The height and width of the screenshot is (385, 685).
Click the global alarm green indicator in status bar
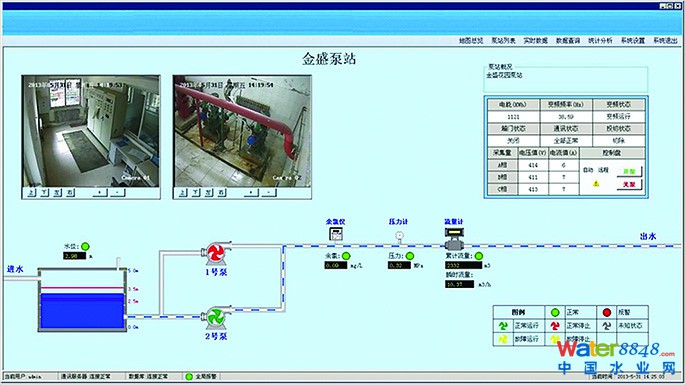pyautogui.click(x=189, y=376)
